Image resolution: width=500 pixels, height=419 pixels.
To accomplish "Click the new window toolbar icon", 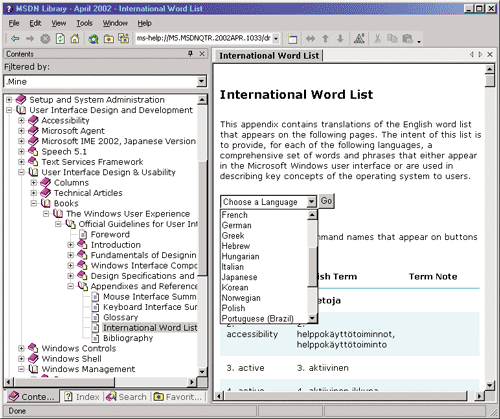I will (x=292, y=39).
